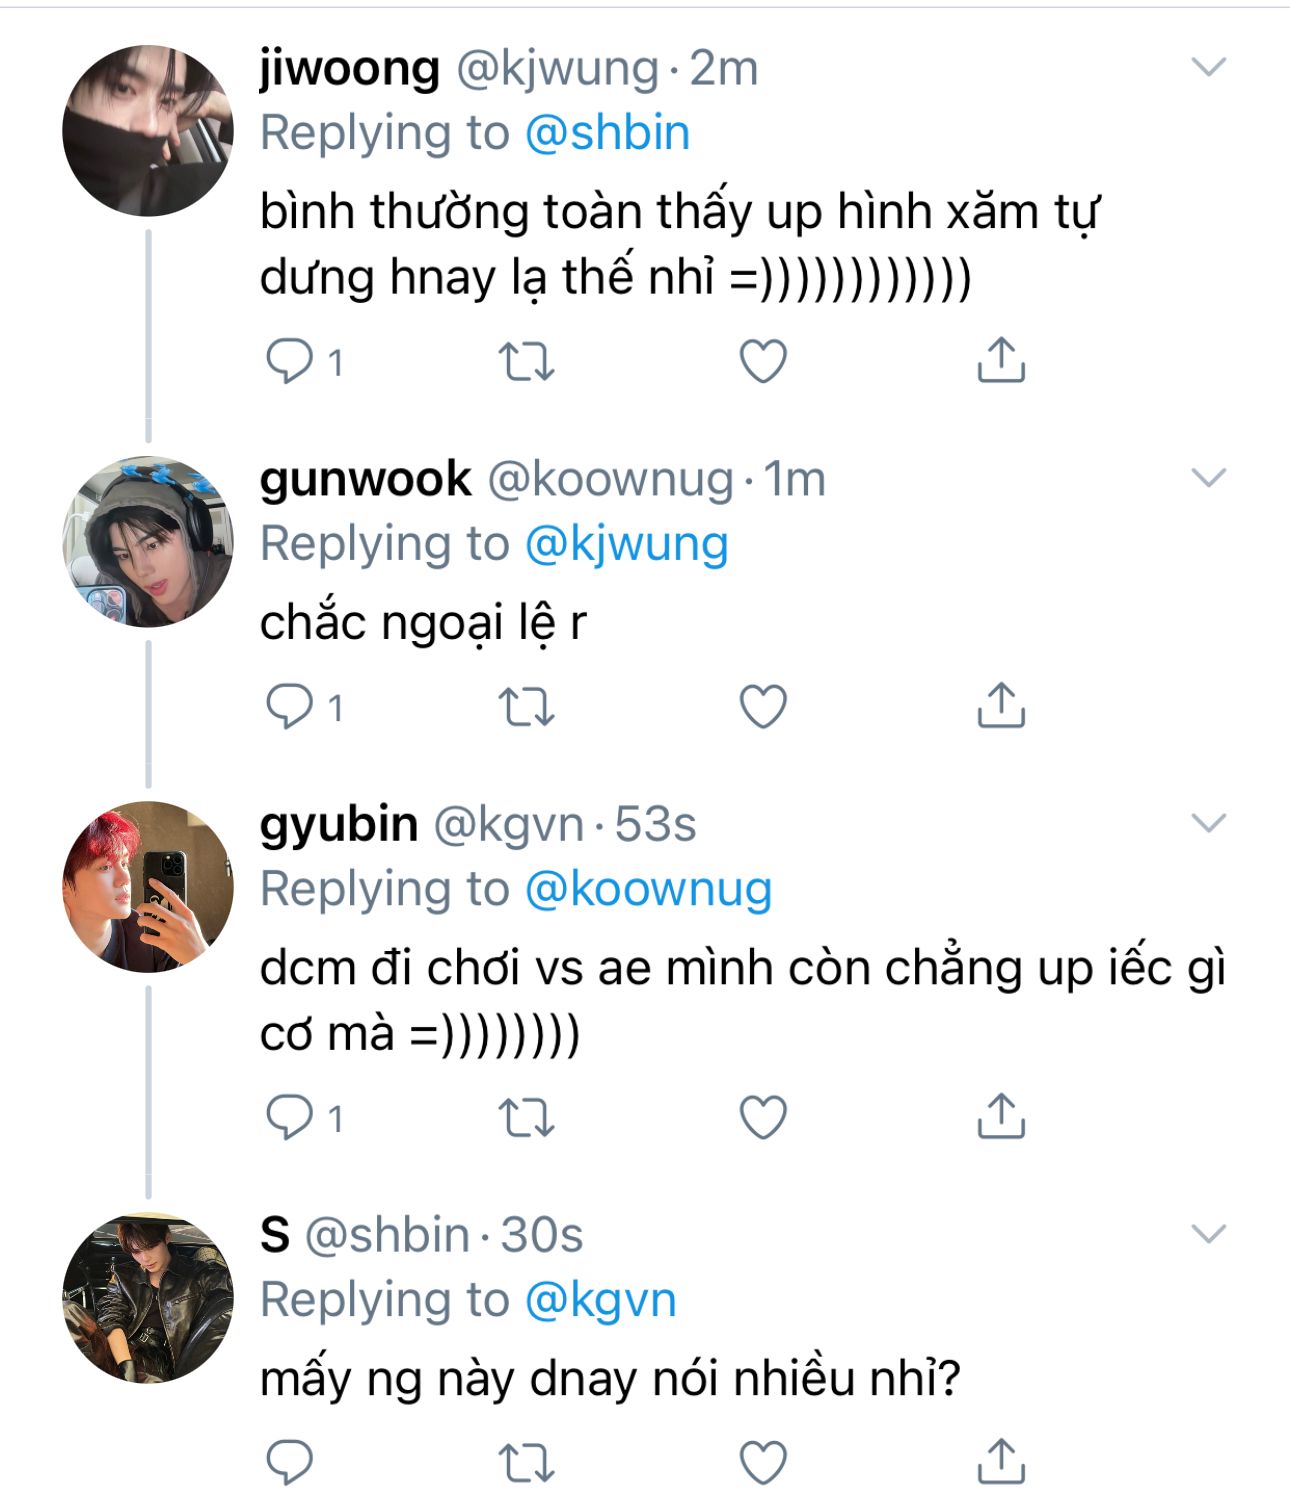Share gunwook's reply

click(x=1001, y=706)
